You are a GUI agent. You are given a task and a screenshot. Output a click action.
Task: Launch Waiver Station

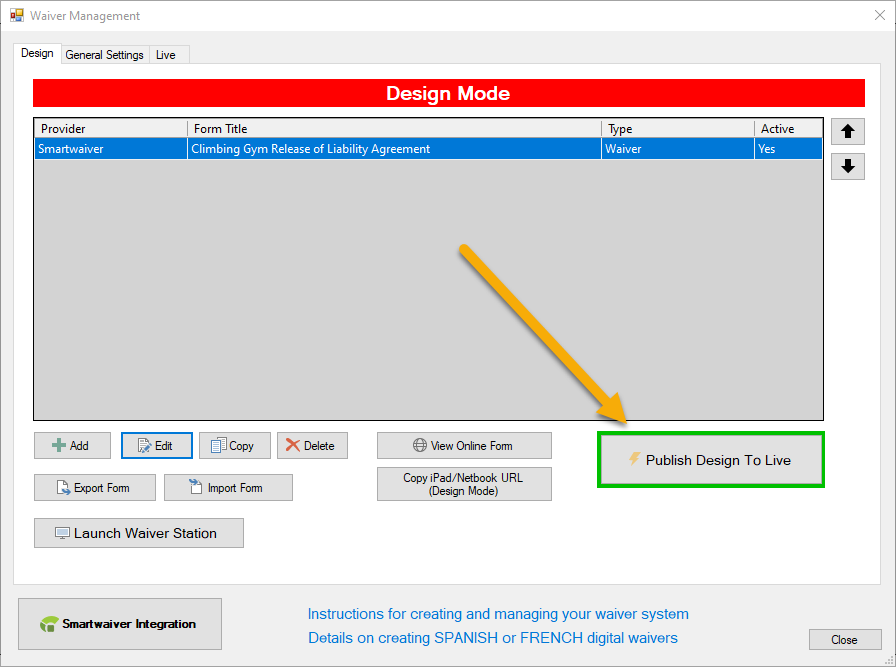(x=139, y=533)
